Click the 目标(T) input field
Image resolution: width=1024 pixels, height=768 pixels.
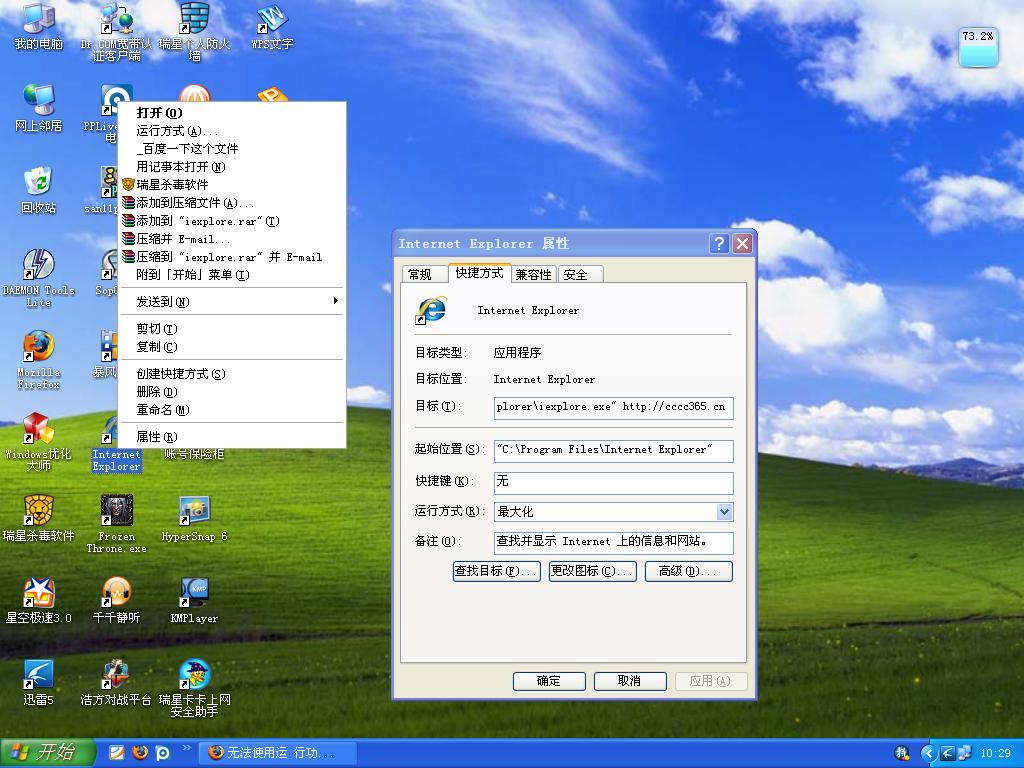click(613, 408)
